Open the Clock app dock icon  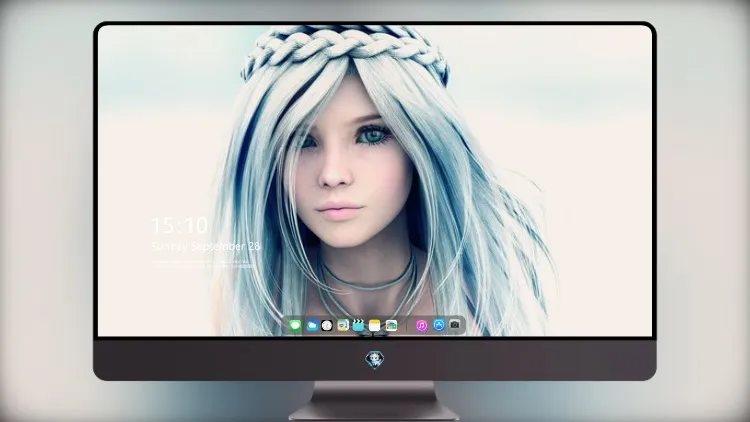(327, 325)
